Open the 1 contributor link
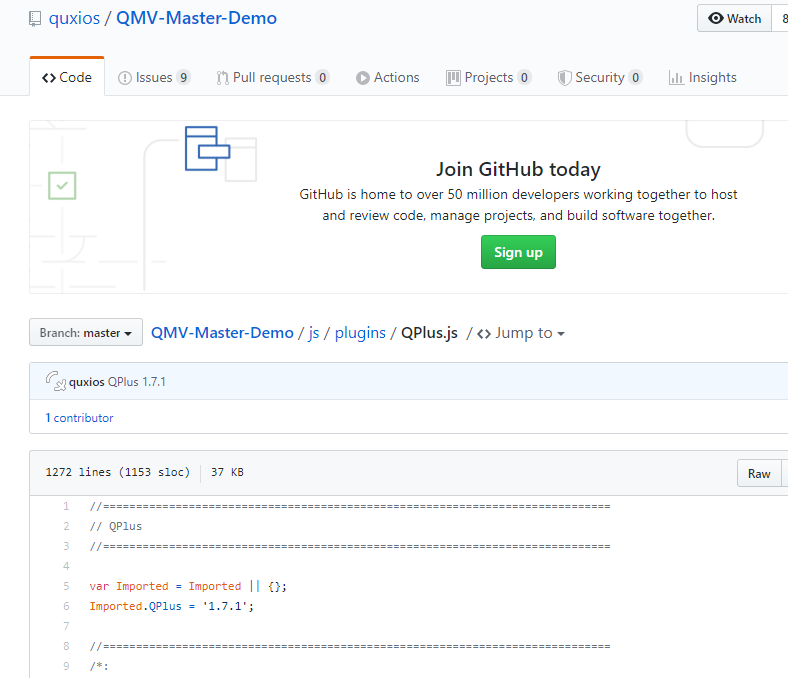Viewport: 788px width, 678px height. [79, 418]
